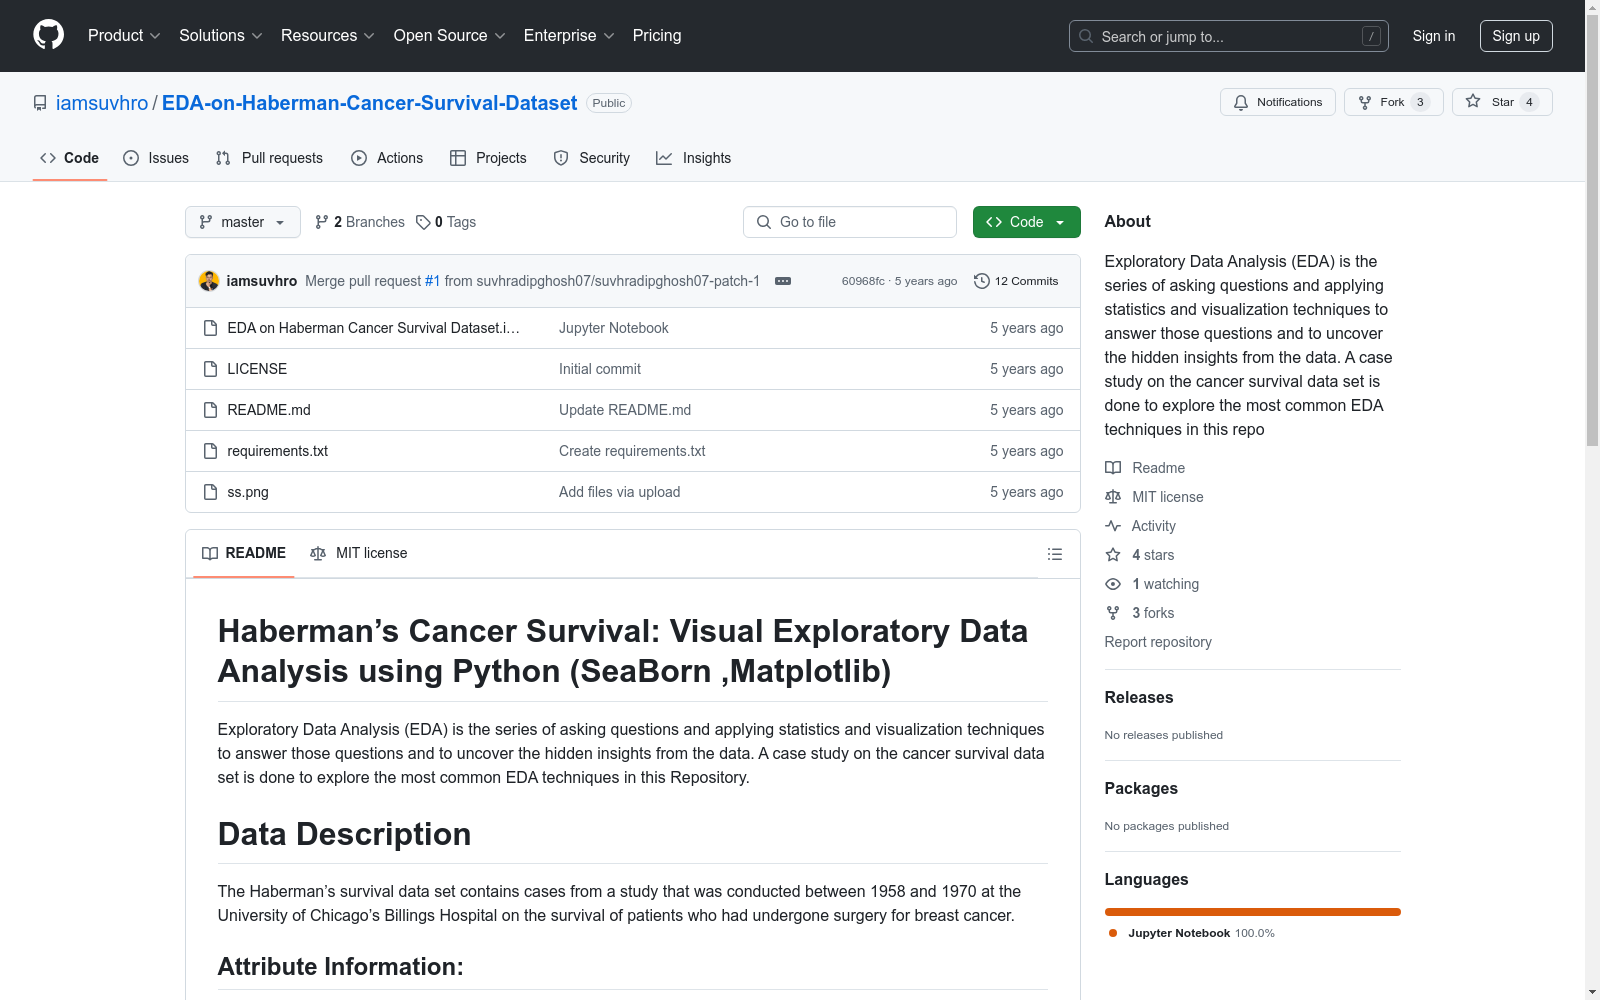
Task: Click the commit history clock icon
Action: (x=981, y=281)
